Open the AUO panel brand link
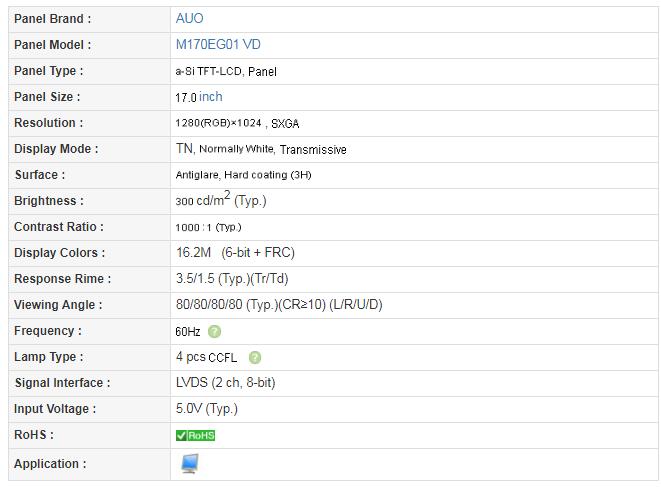 click(x=189, y=19)
